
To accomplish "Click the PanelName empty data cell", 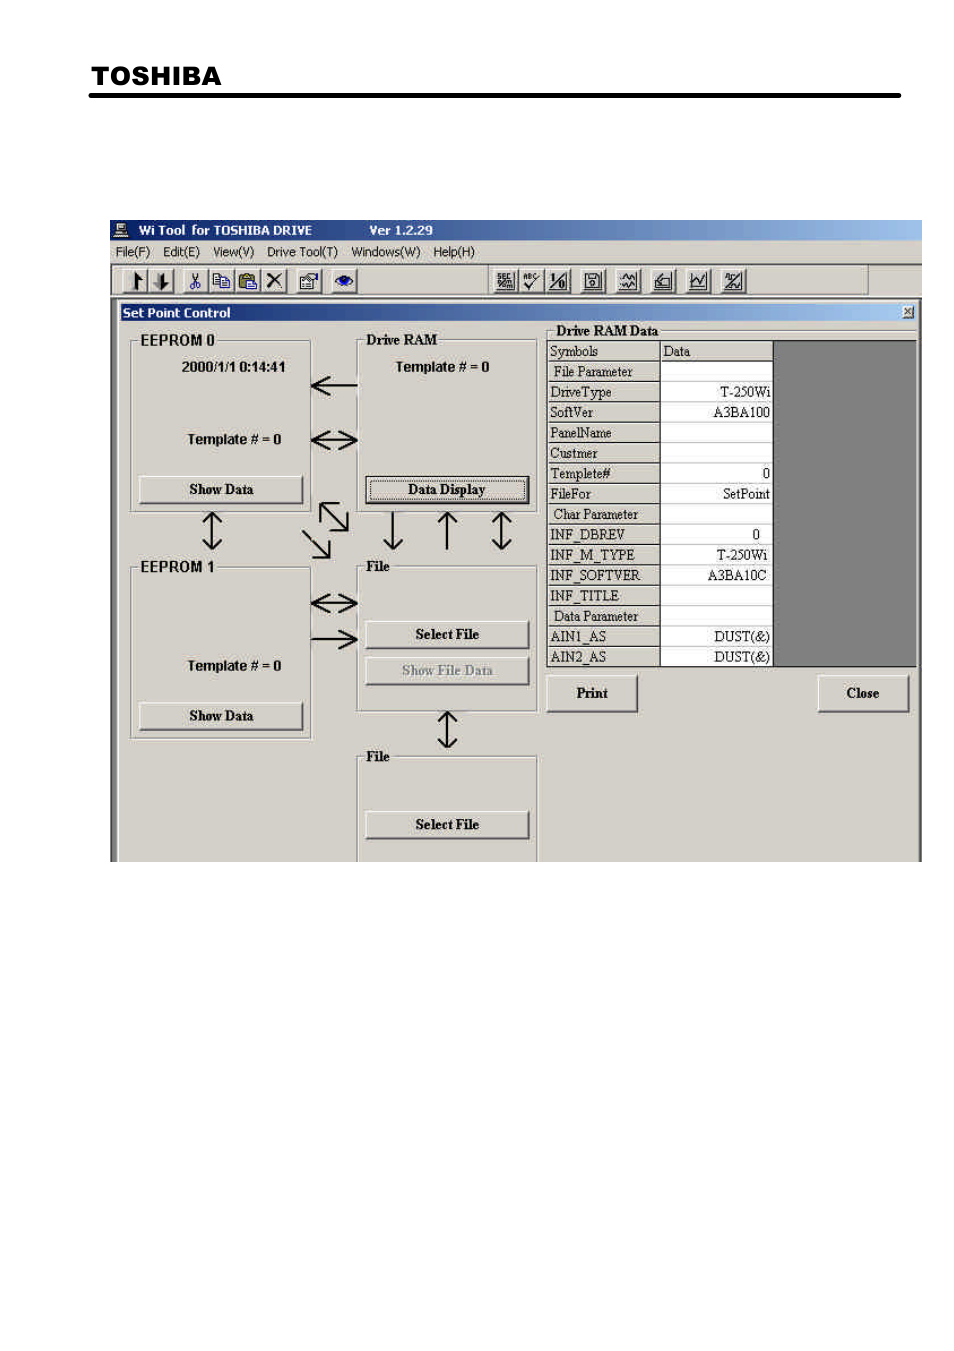I will click(x=716, y=433).
